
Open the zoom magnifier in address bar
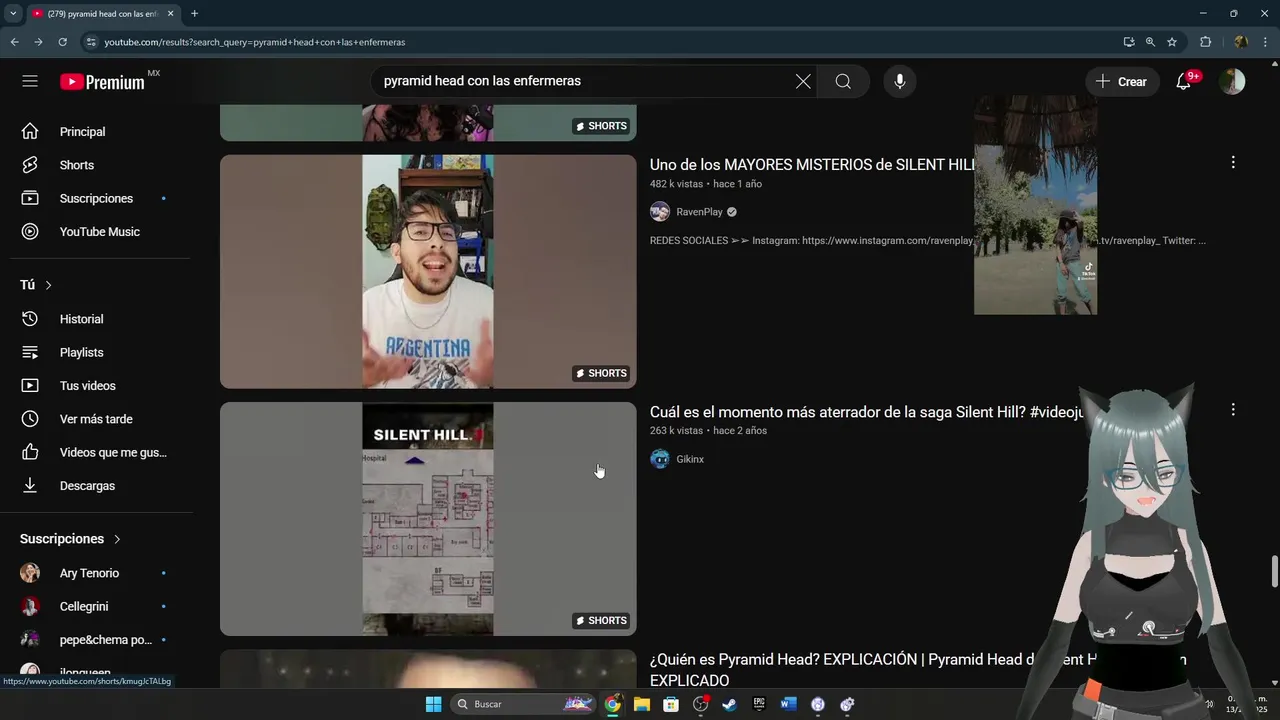pos(1150,42)
